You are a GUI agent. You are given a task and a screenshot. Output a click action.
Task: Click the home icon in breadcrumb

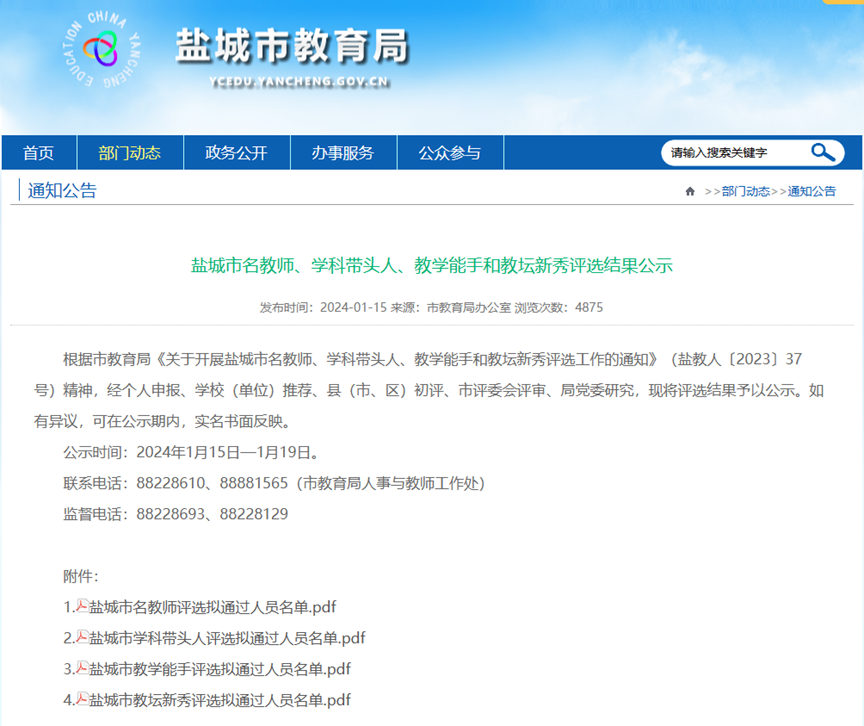[x=690, y=191]
